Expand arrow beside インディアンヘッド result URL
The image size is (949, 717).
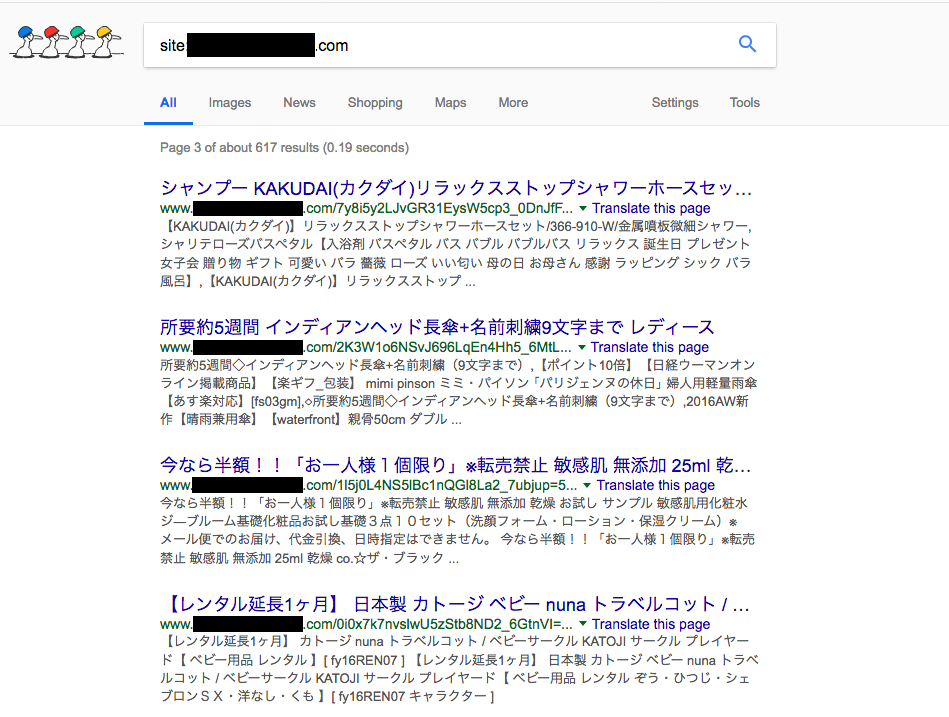click(582, 347)
